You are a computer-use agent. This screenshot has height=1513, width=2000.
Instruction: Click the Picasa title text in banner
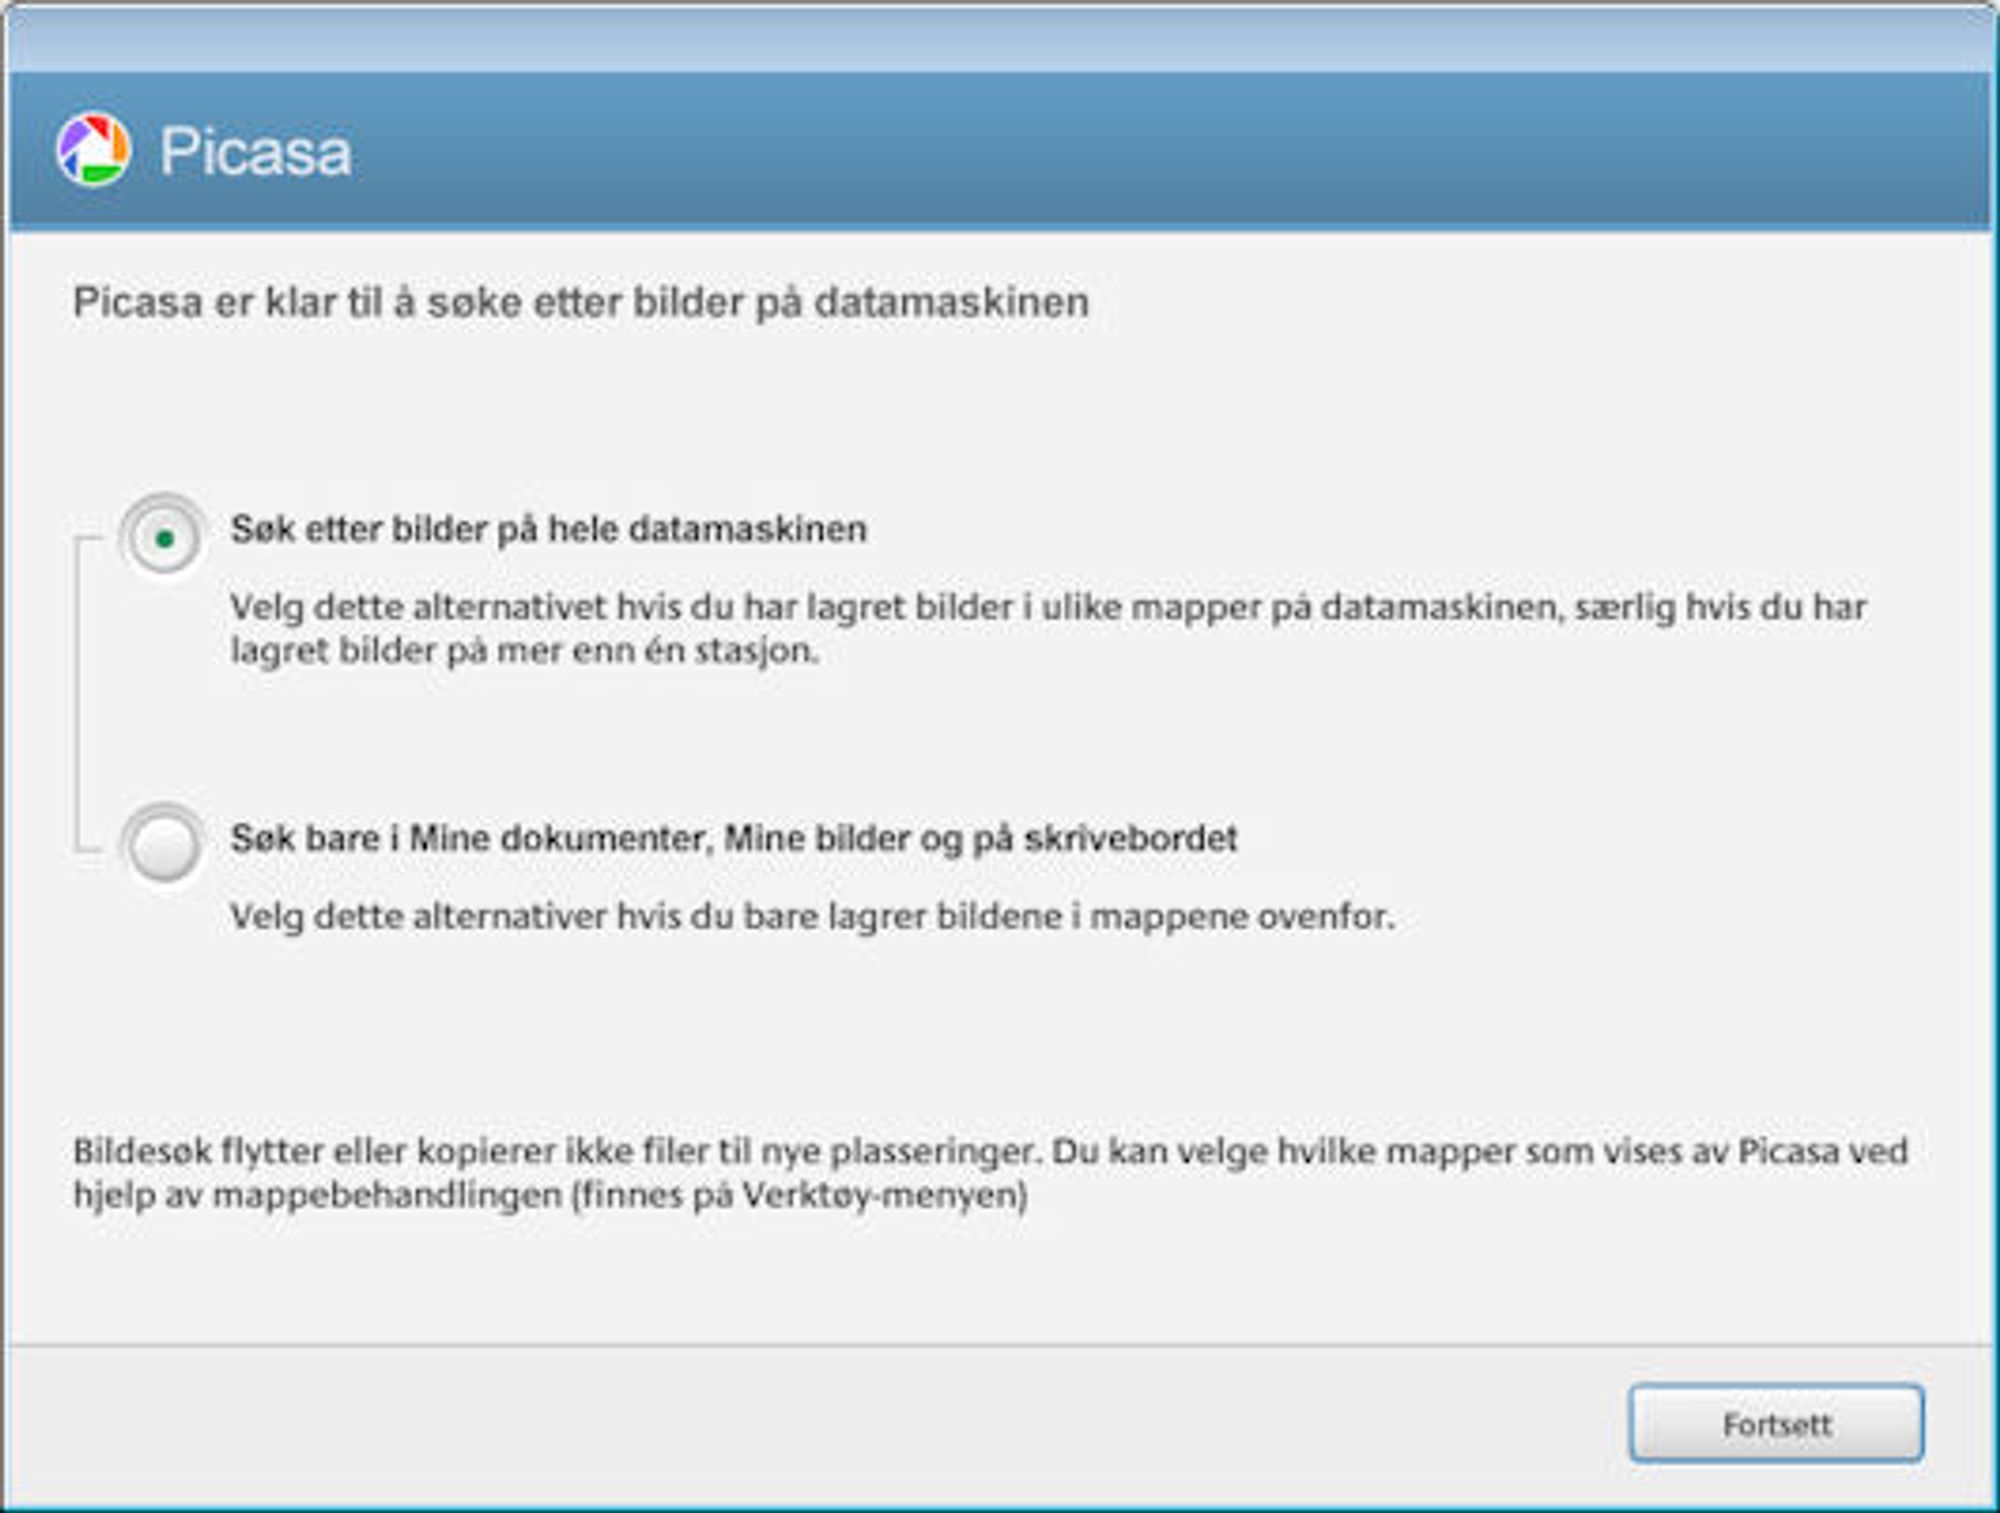pyautogui.click(x=256, y=152)
